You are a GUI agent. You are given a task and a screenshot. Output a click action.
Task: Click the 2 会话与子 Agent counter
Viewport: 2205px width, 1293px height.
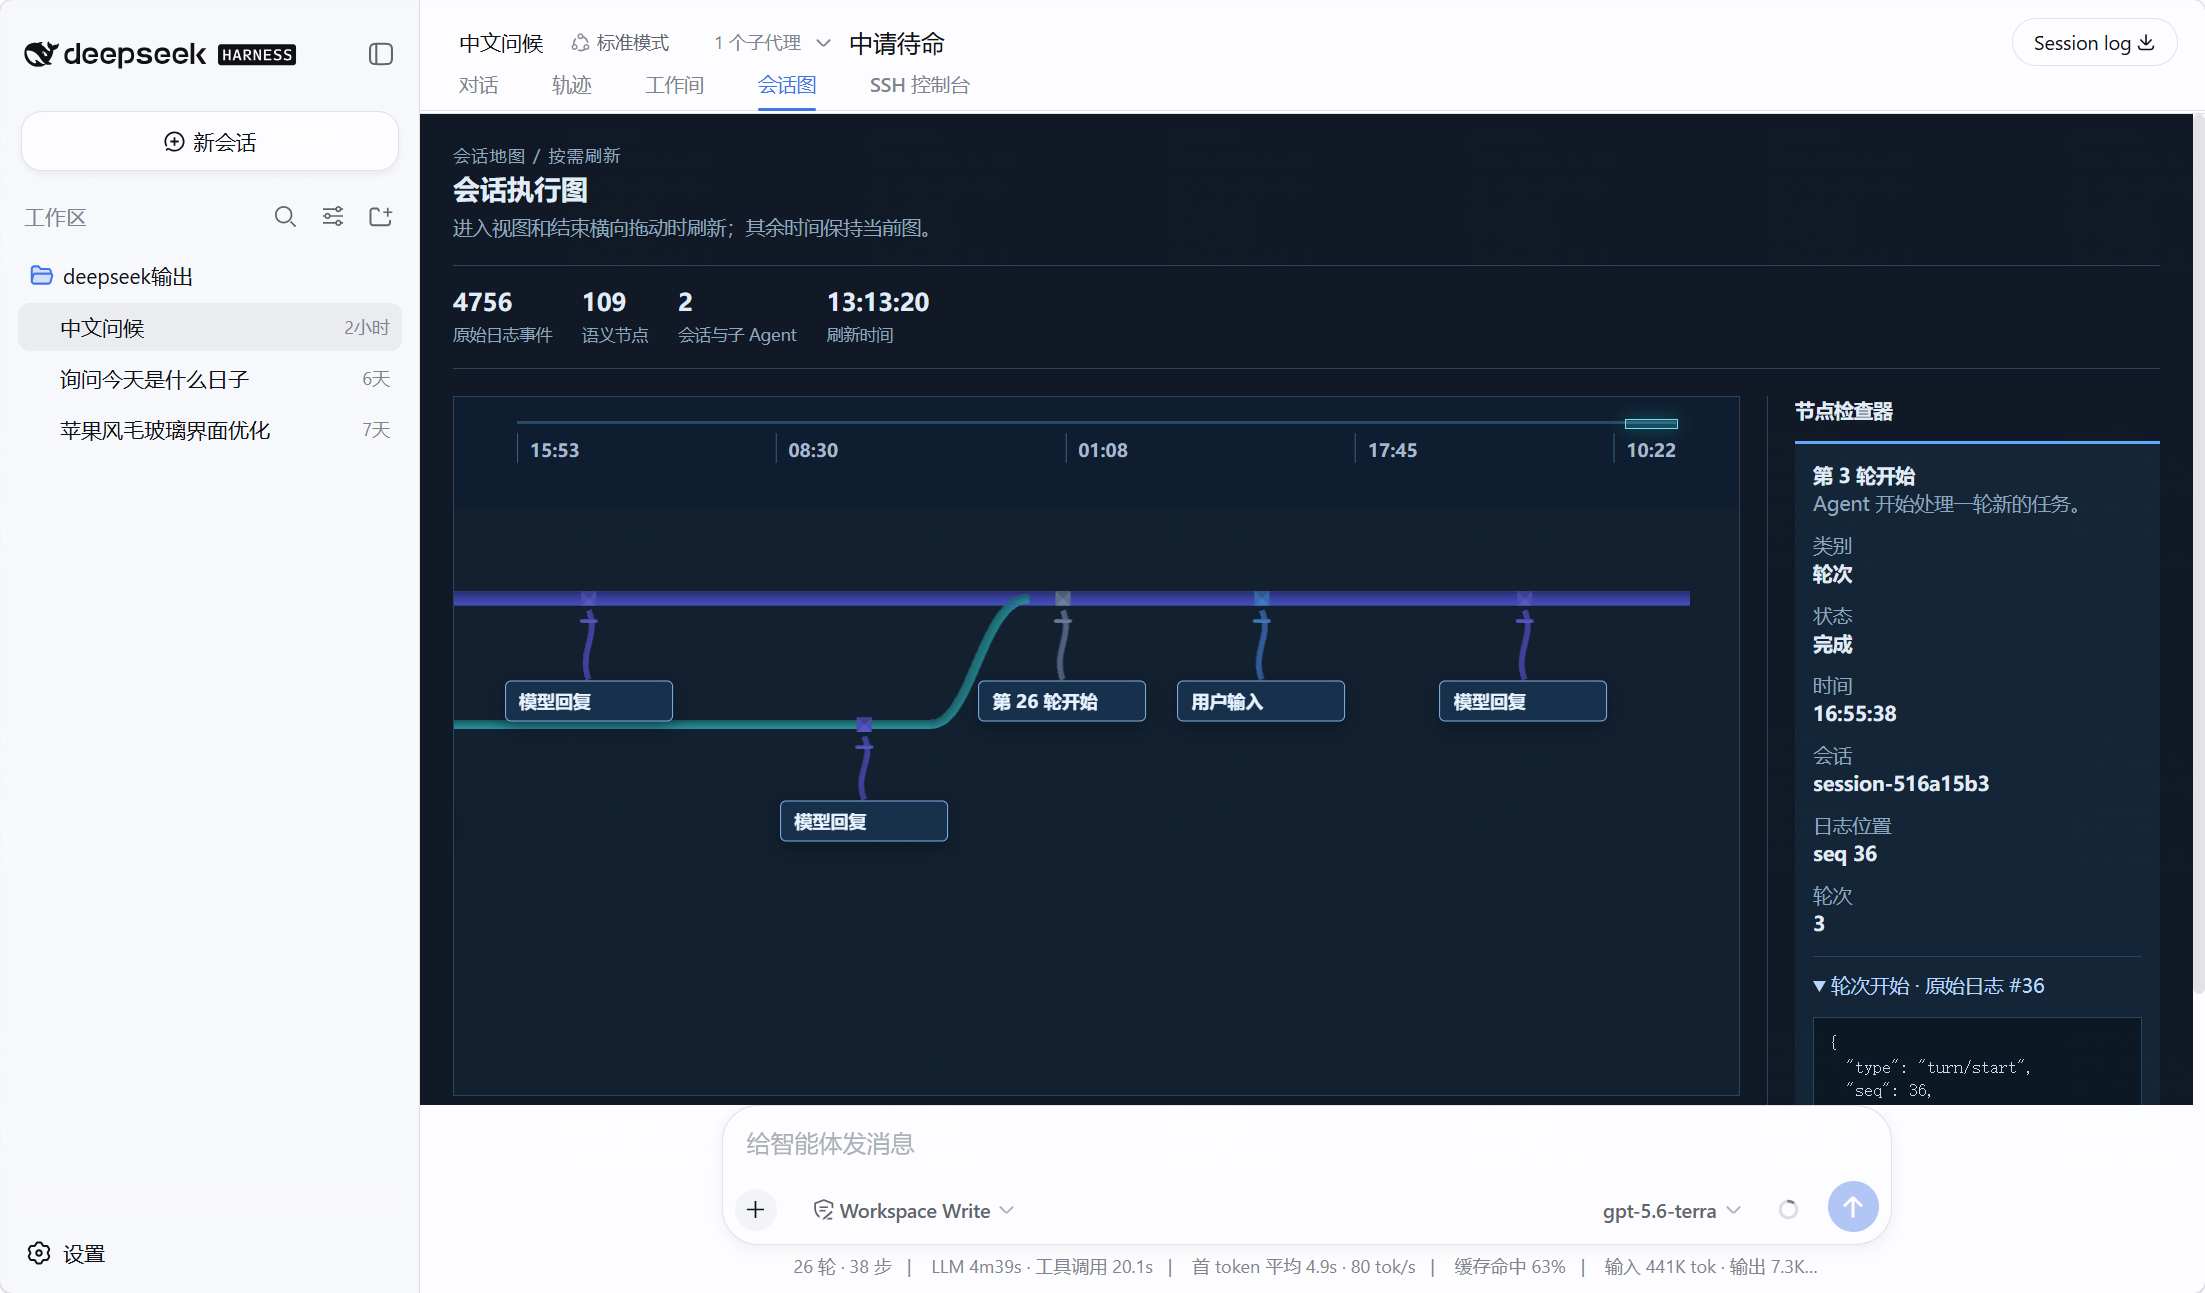pyautogui.click(x=737, y=316)
